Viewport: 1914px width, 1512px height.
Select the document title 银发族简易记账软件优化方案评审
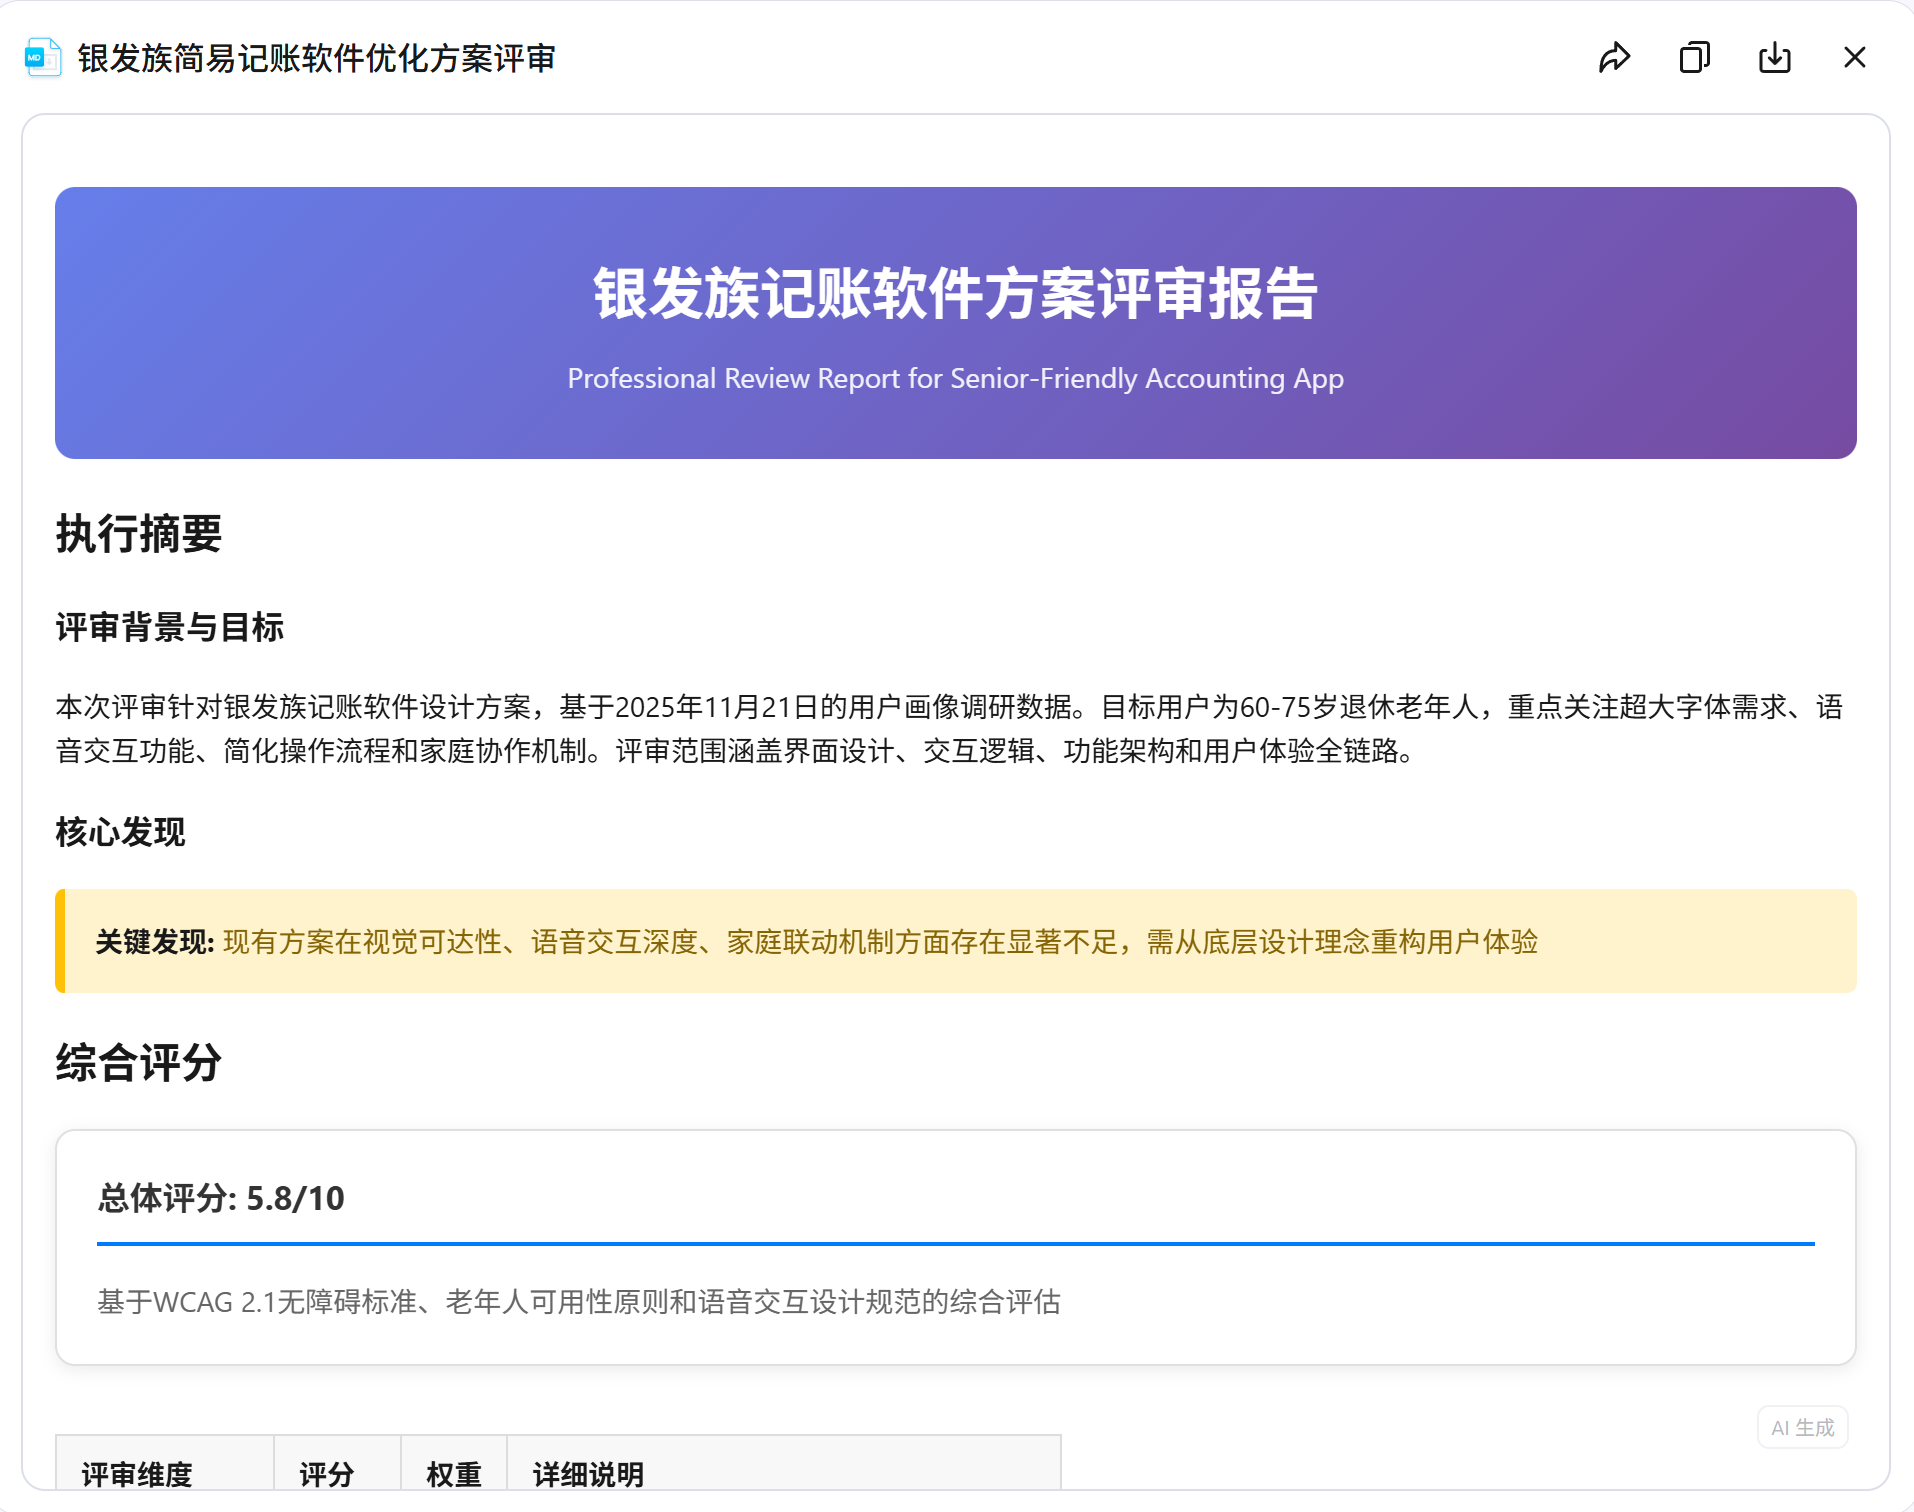pyautogui.click(x=316, y=58)
